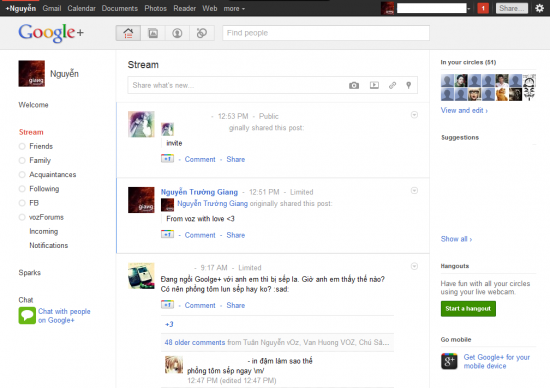Open Calendar from the top bar
Viewport: 550px width, 388px height.
tap(81, 8)
